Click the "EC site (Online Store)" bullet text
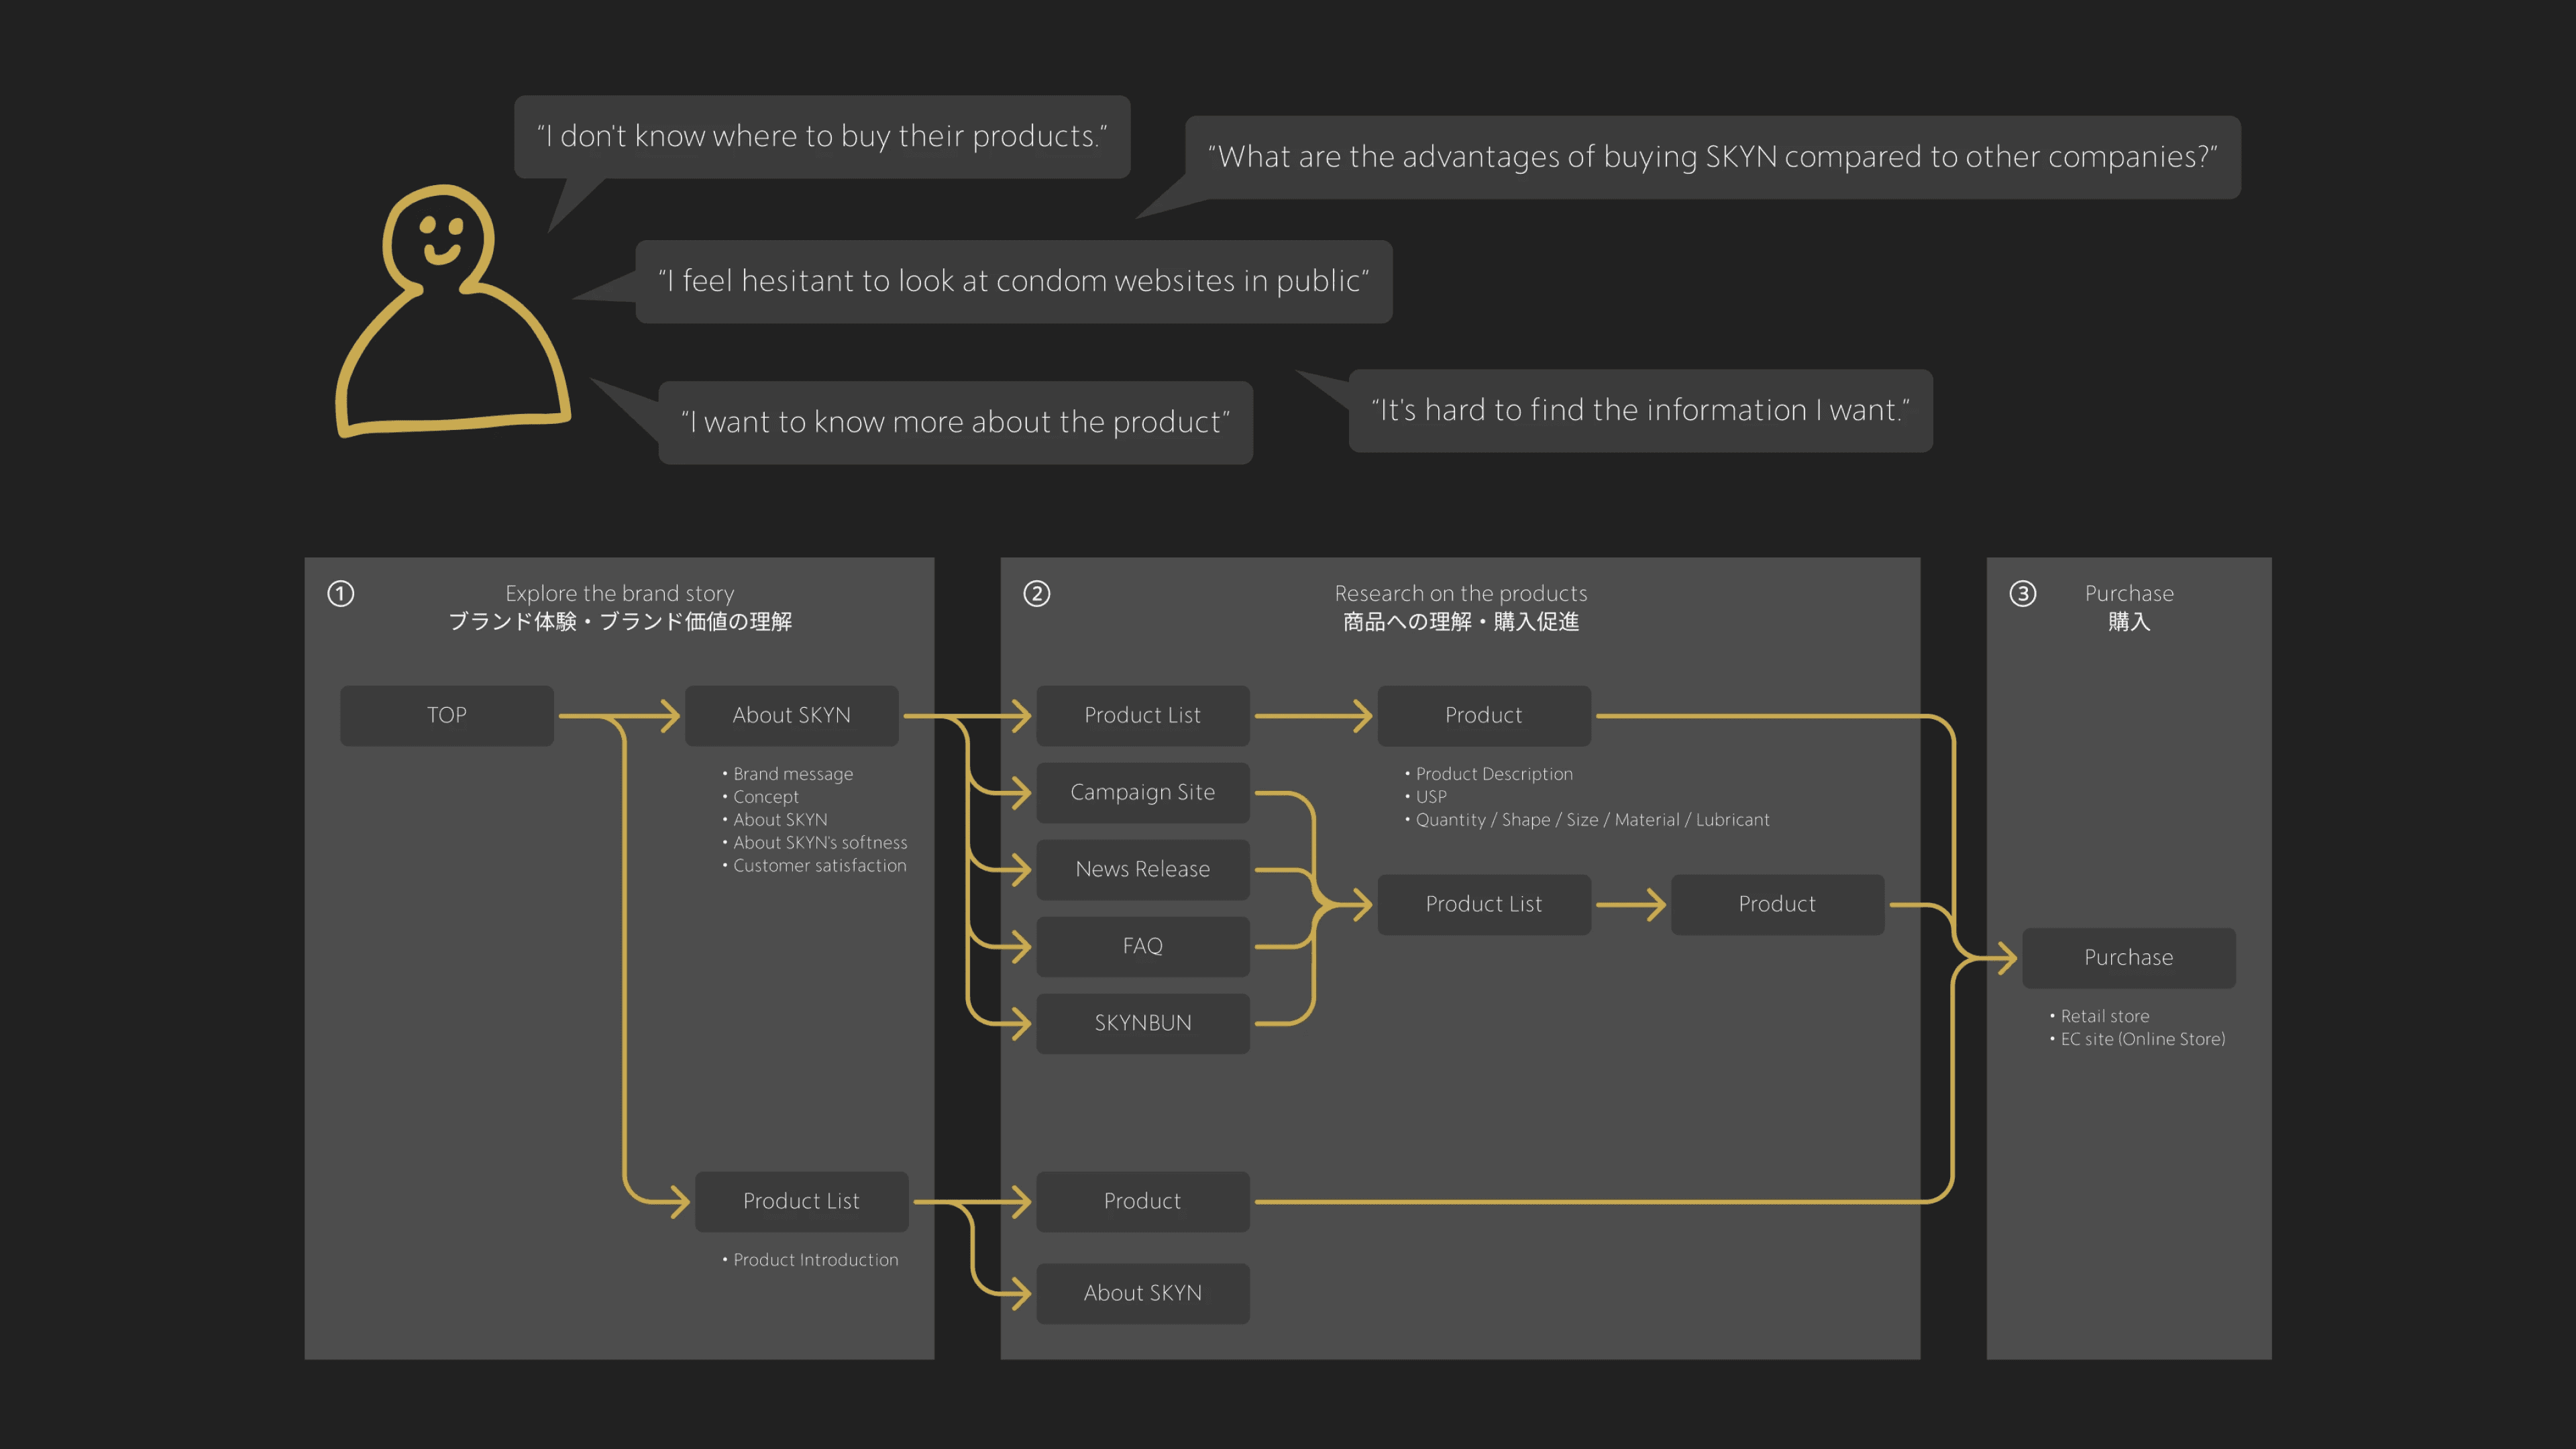Viewport: 2576px width, 1449px height. [x=2142, y=1039]
